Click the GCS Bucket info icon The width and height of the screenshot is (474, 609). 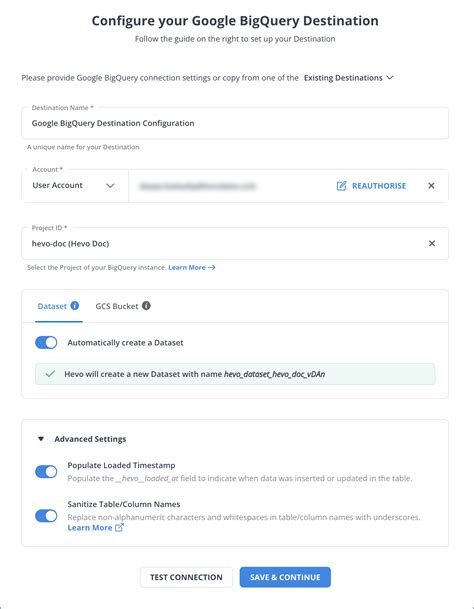click(x=146, y=306)
